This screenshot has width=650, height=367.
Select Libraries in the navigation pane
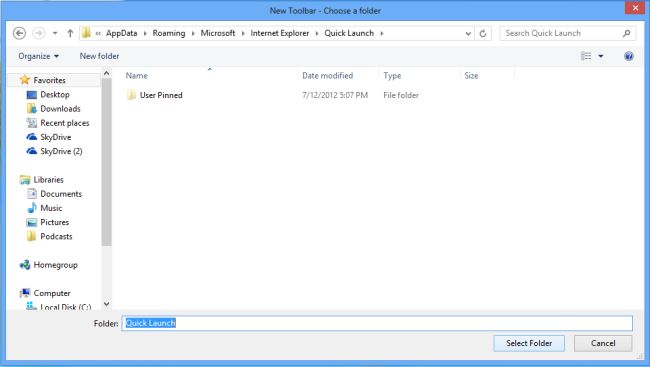coord(49,180)
